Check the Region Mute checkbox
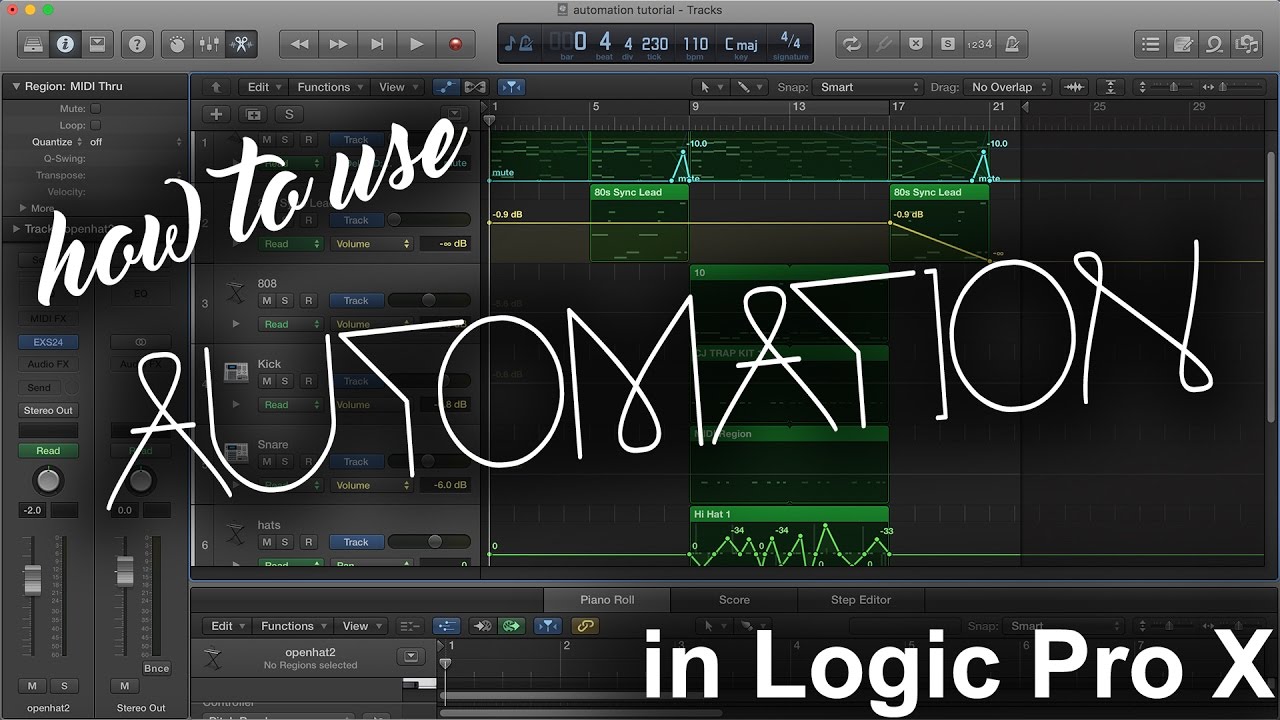This screenshot has height=720, width=1280. [96, 108]
